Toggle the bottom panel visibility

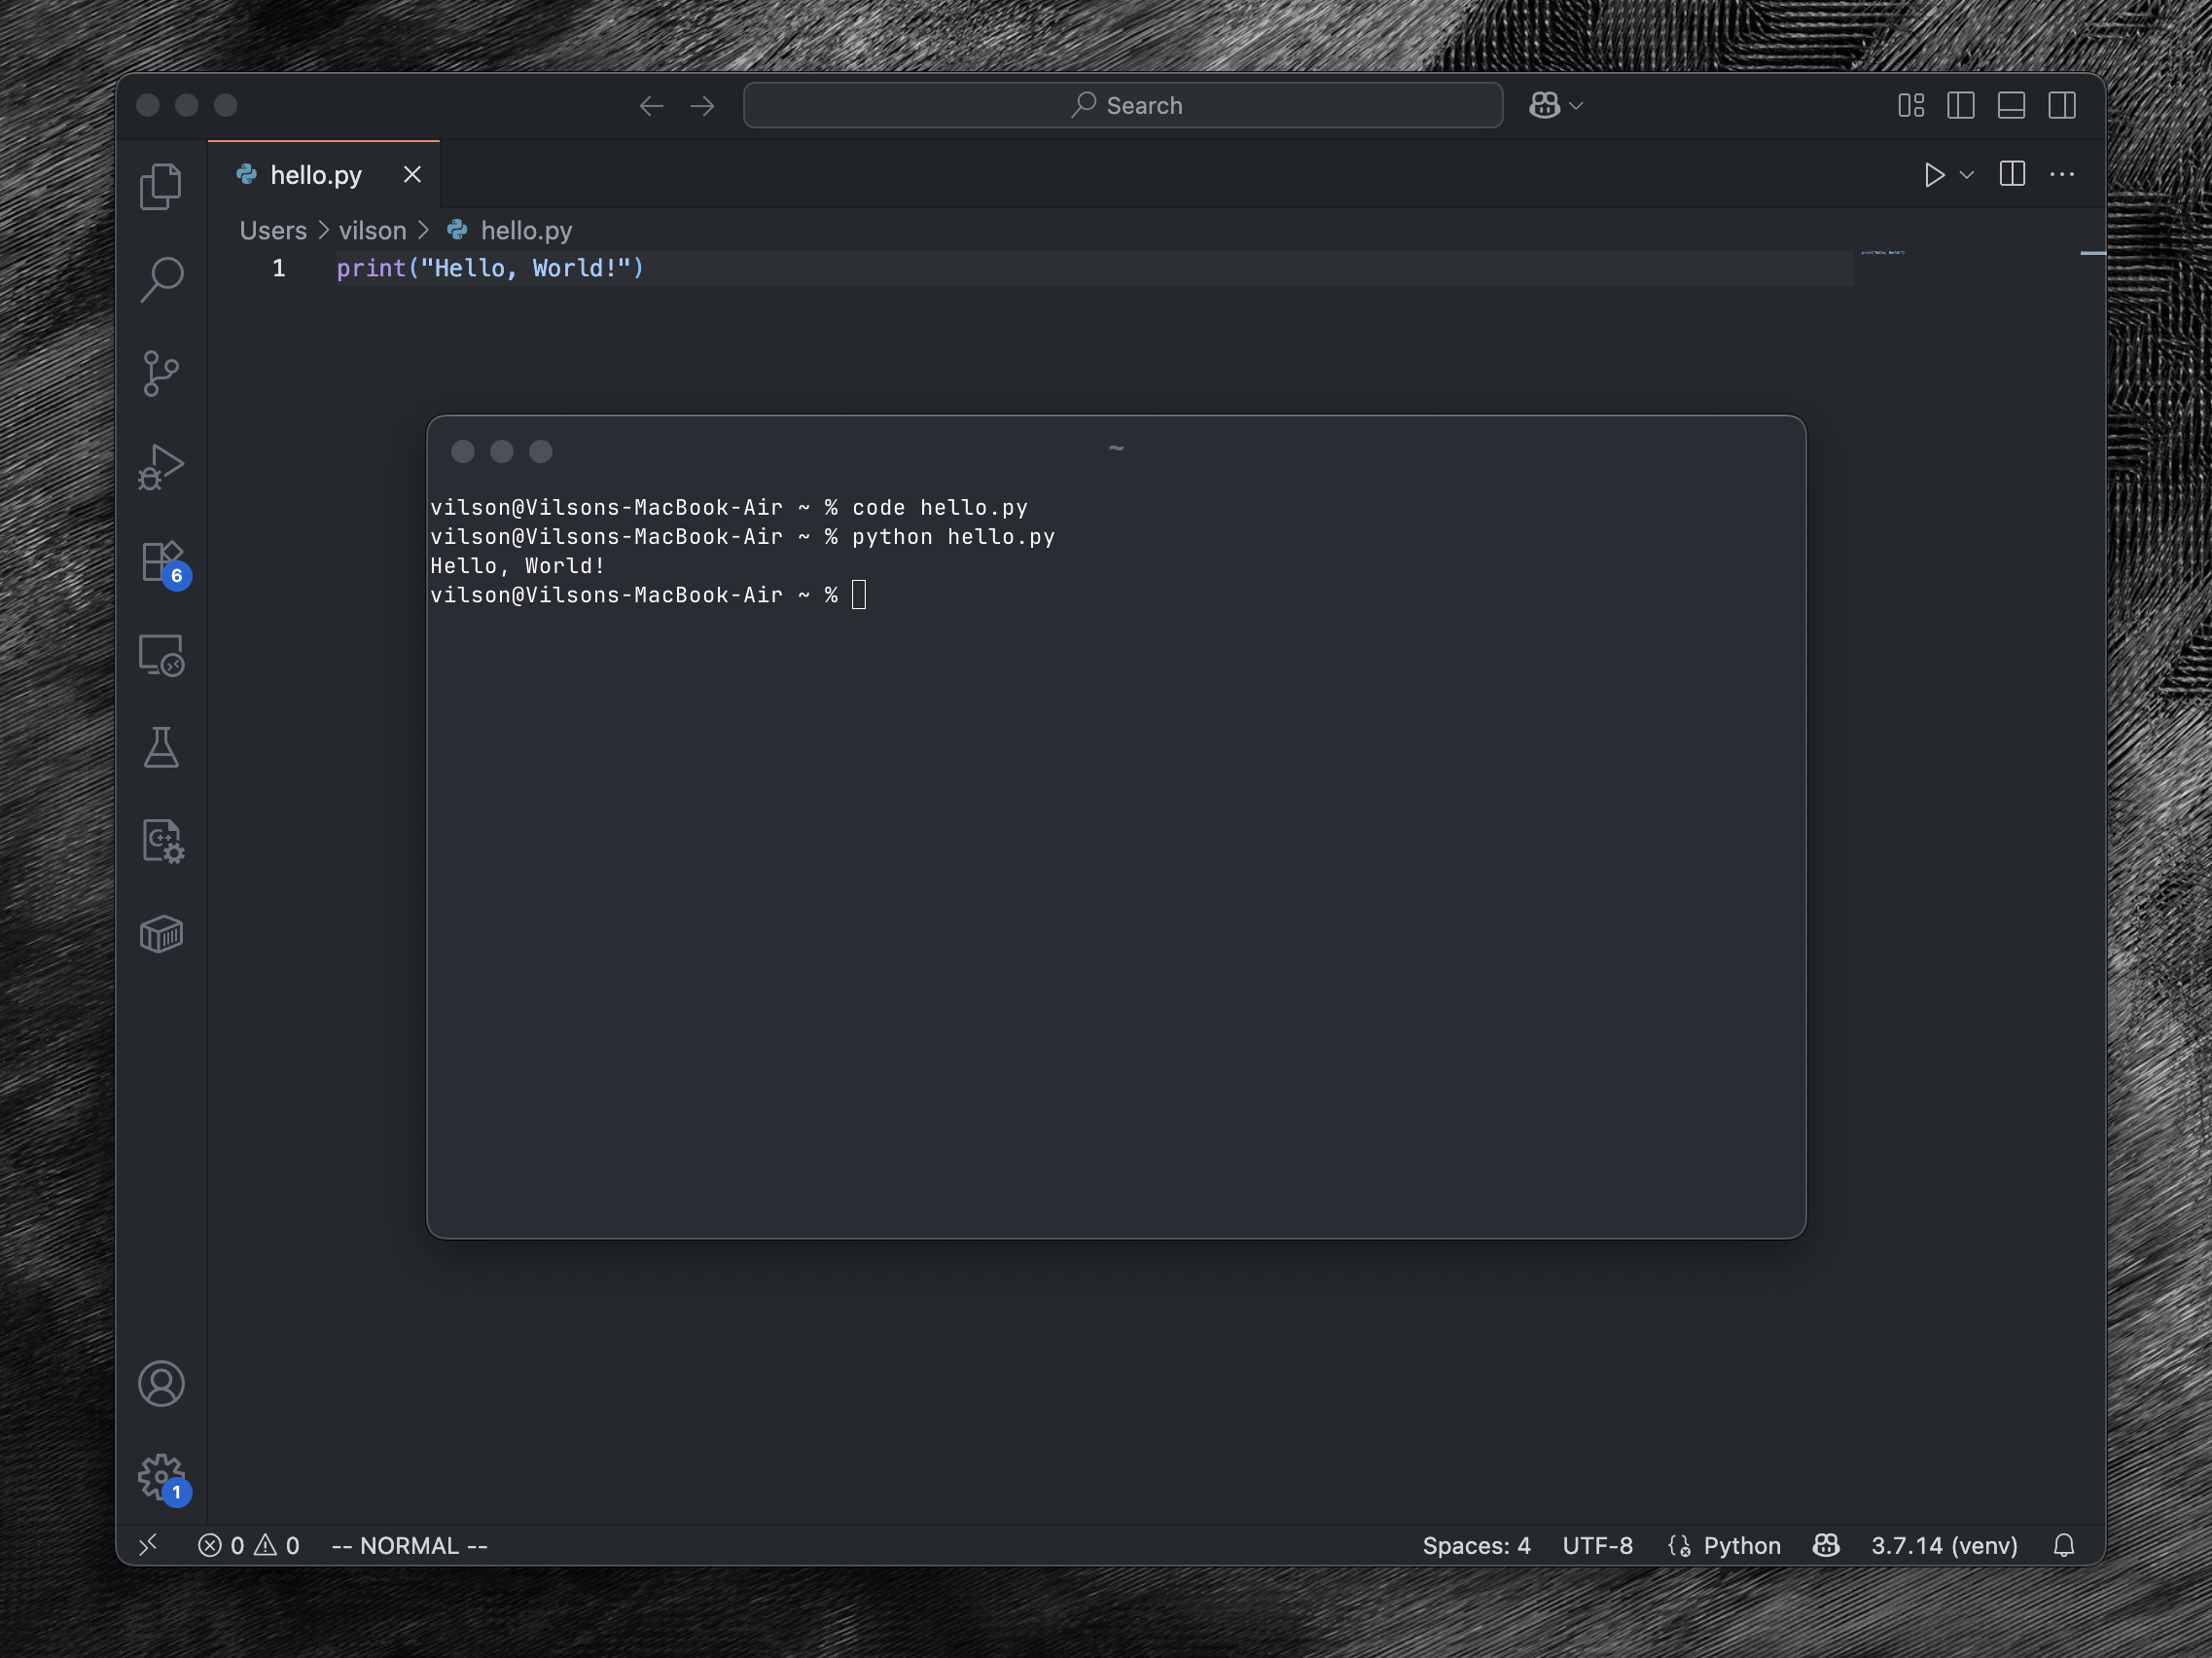(2011, 105)
